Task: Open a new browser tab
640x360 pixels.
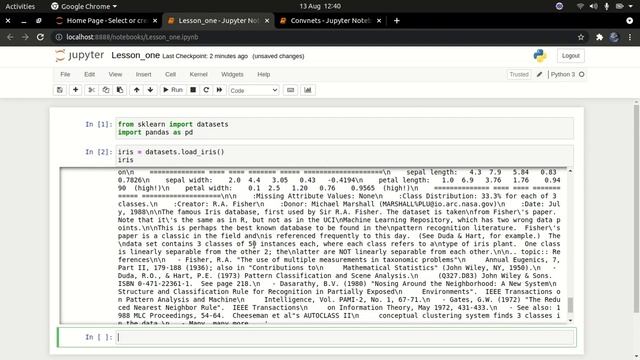Action: (x=396, y=20)
